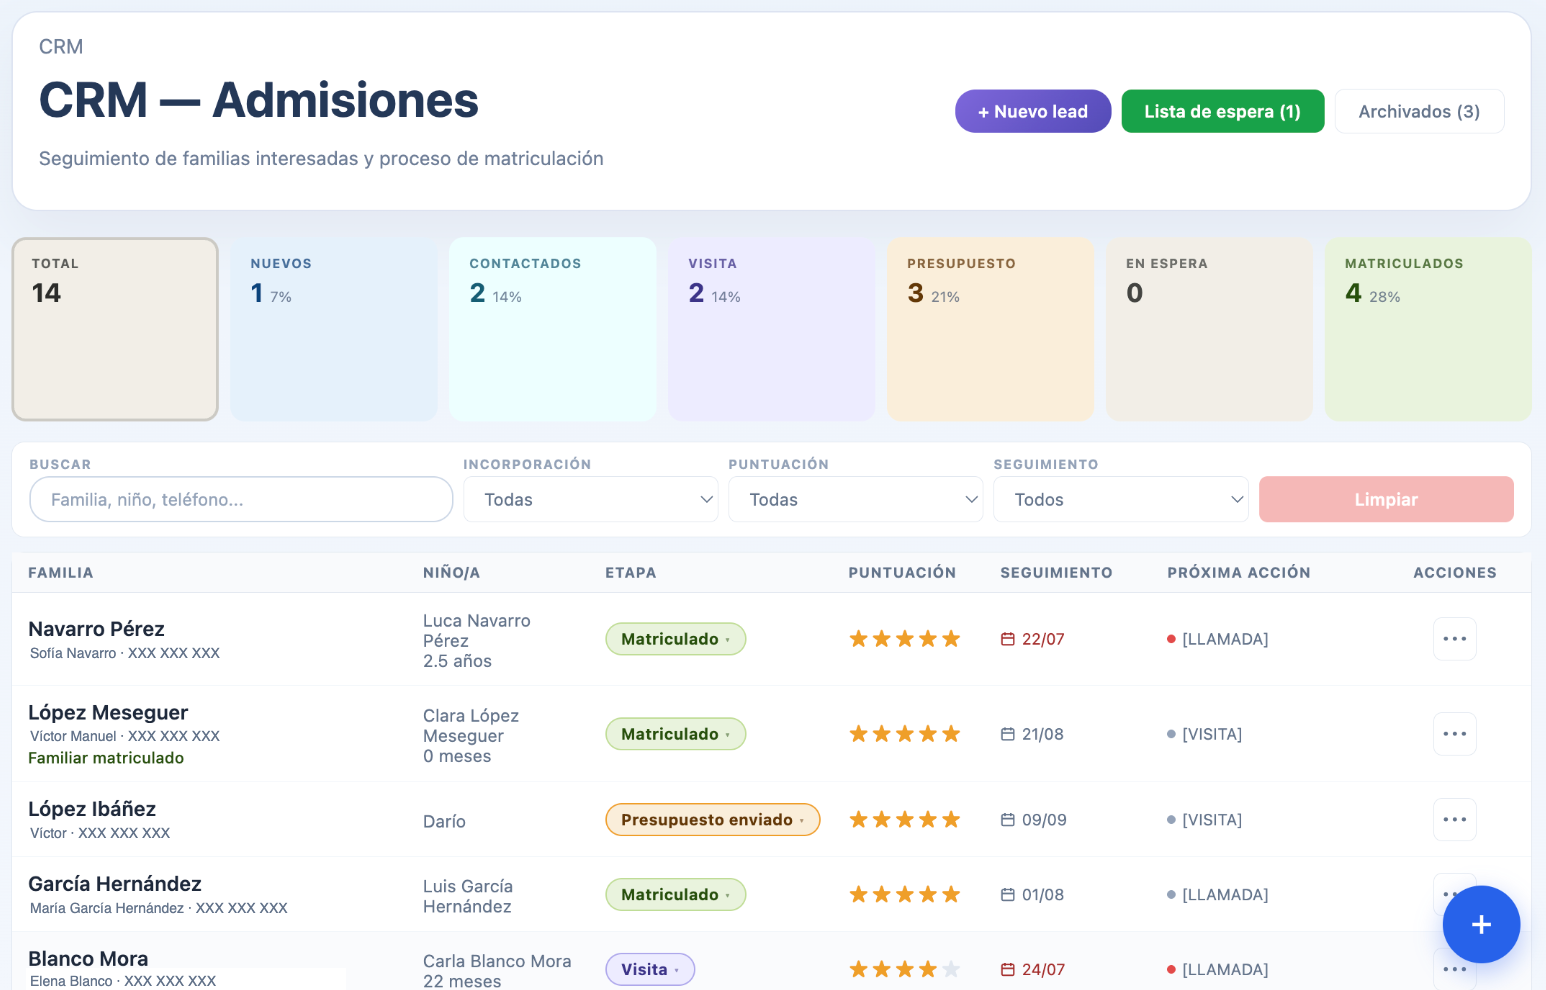Open the Puntuación filter dropdown

(855, 499)
